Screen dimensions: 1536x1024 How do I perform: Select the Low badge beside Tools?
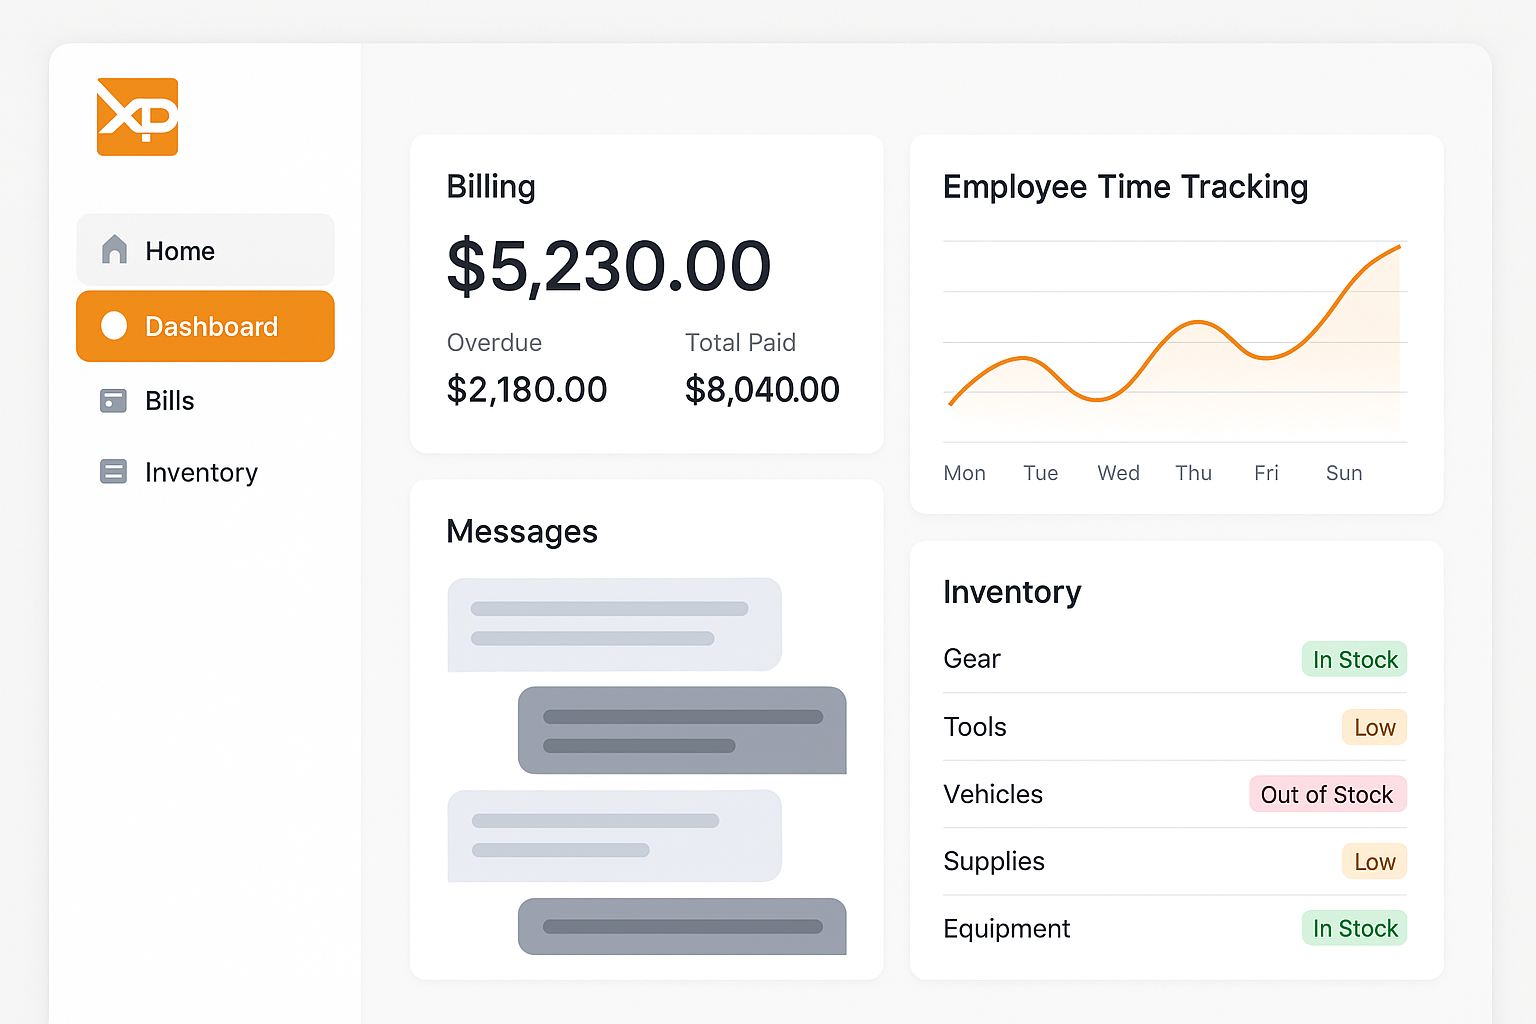click(1374, 727)
